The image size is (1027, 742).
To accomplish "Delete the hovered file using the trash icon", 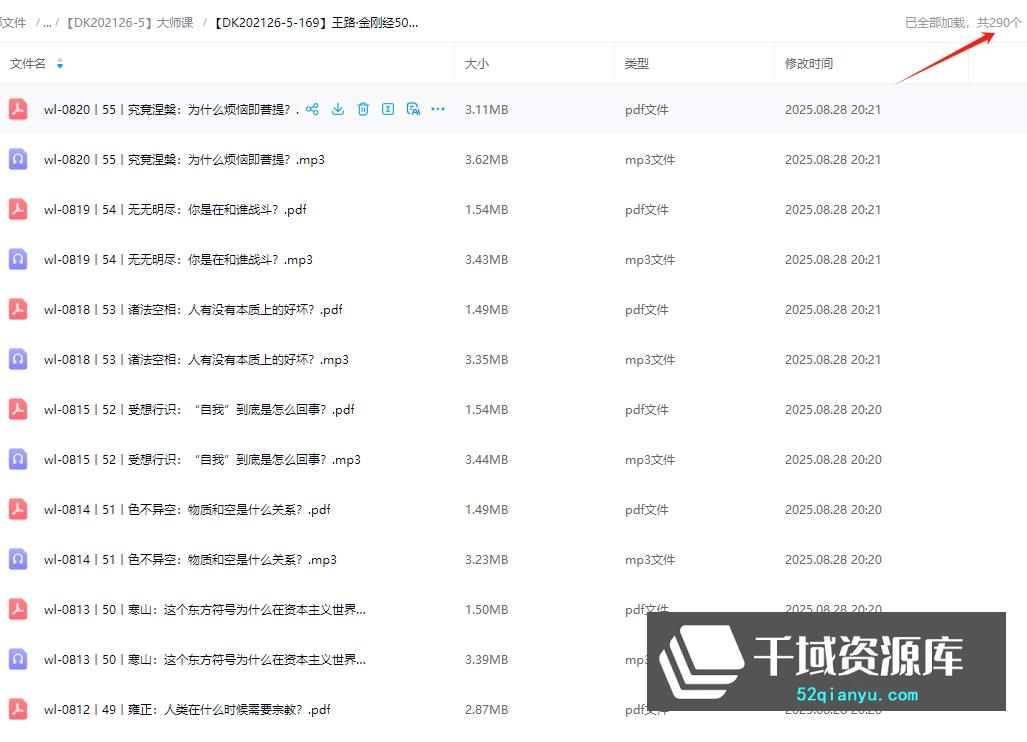I will click(x=363, y=109).
